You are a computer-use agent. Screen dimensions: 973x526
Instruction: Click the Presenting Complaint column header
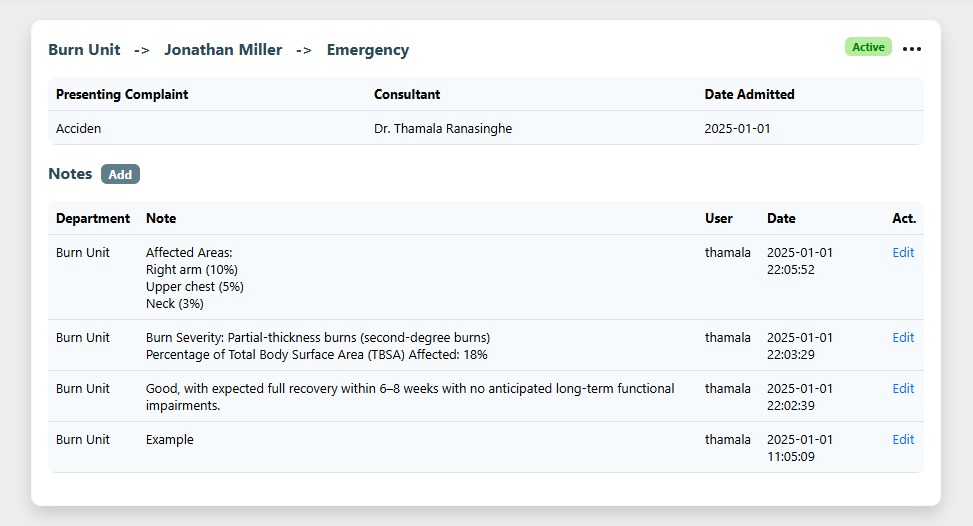click(x=122, y=95)
